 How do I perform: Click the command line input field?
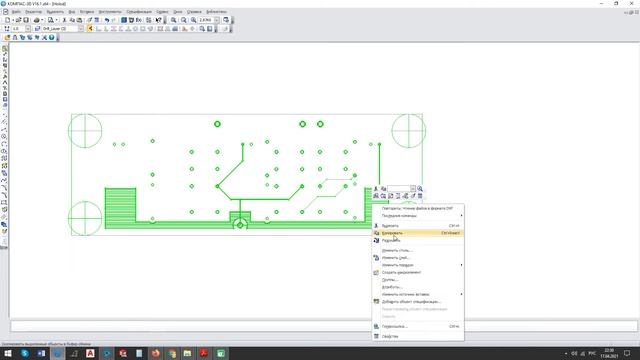(324, 326)
